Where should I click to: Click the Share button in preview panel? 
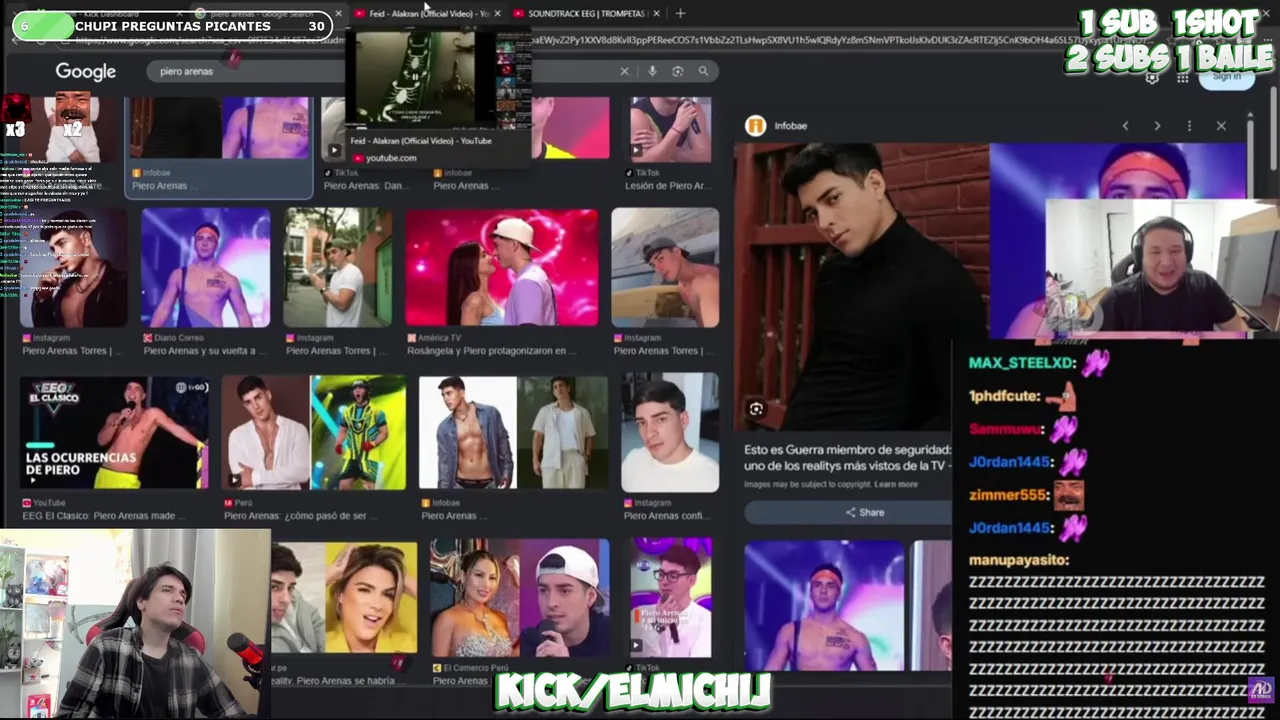pos(865,512)
